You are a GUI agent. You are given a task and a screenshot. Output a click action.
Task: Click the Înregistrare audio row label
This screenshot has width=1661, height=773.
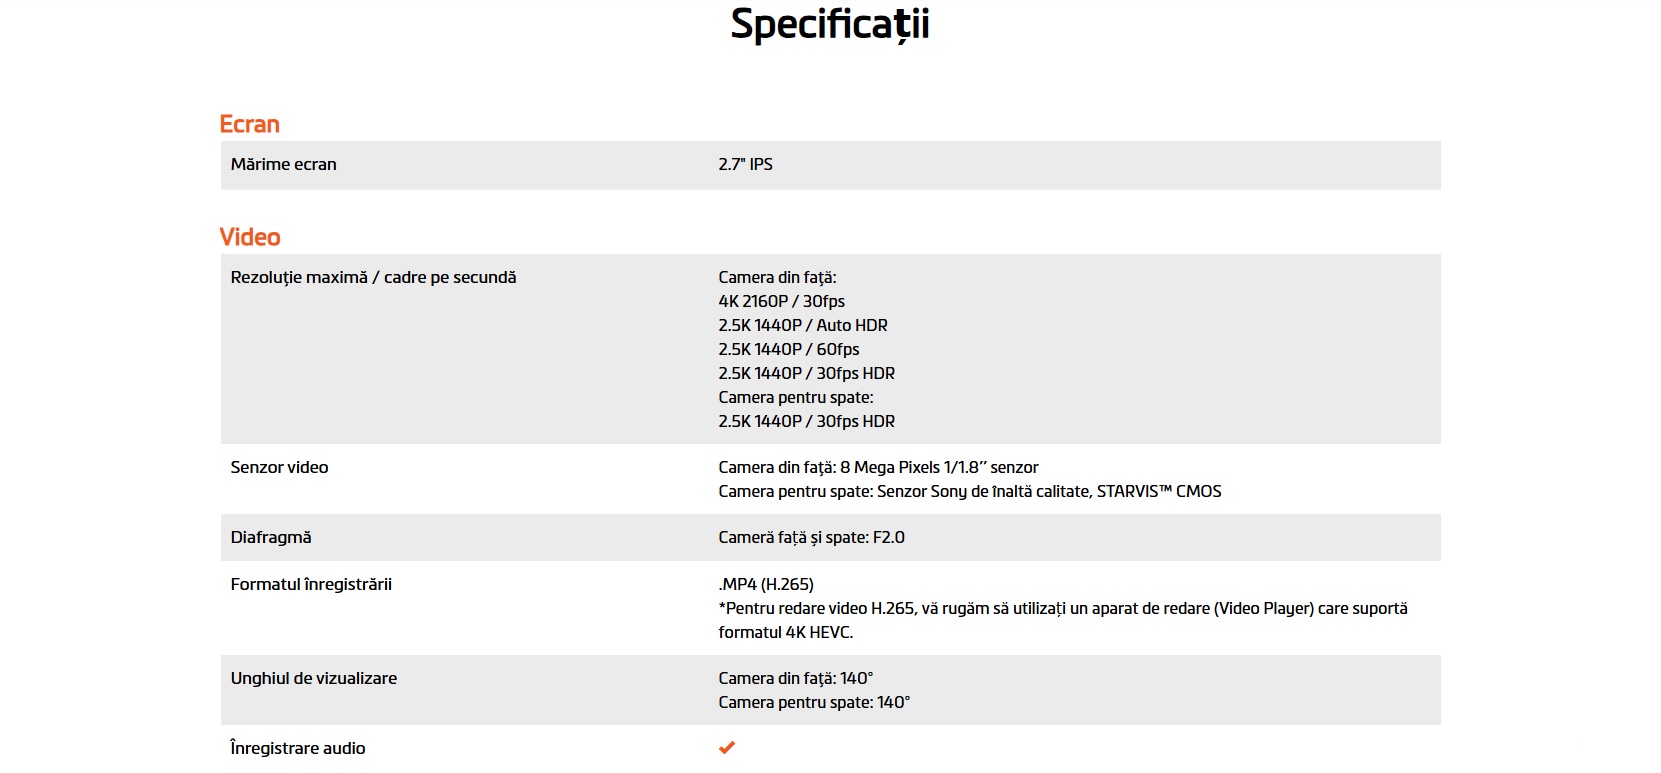pyautogui.click(x=297, y=748)
